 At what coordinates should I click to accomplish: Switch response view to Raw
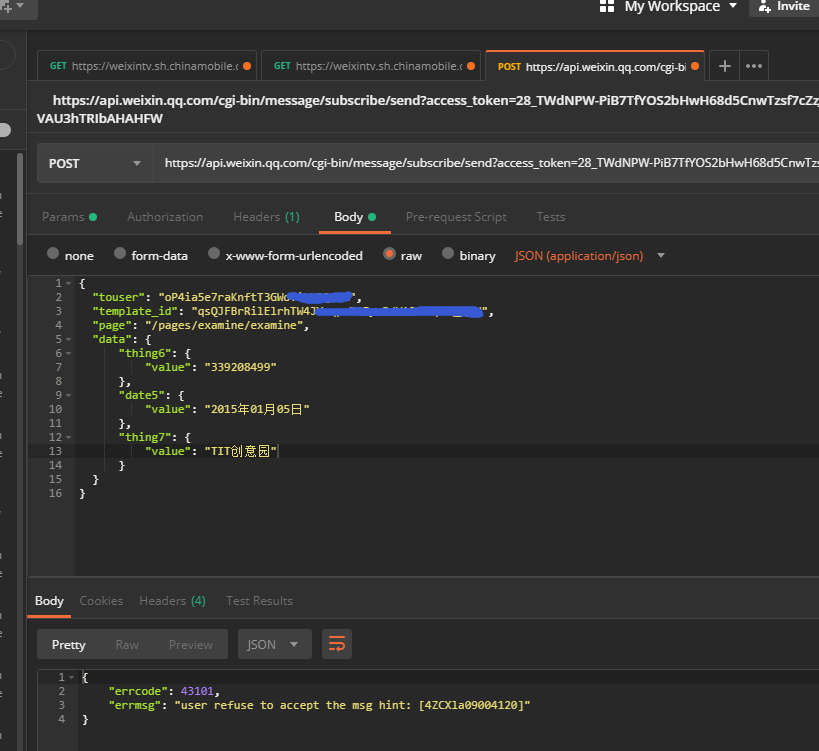click(127, 644)
